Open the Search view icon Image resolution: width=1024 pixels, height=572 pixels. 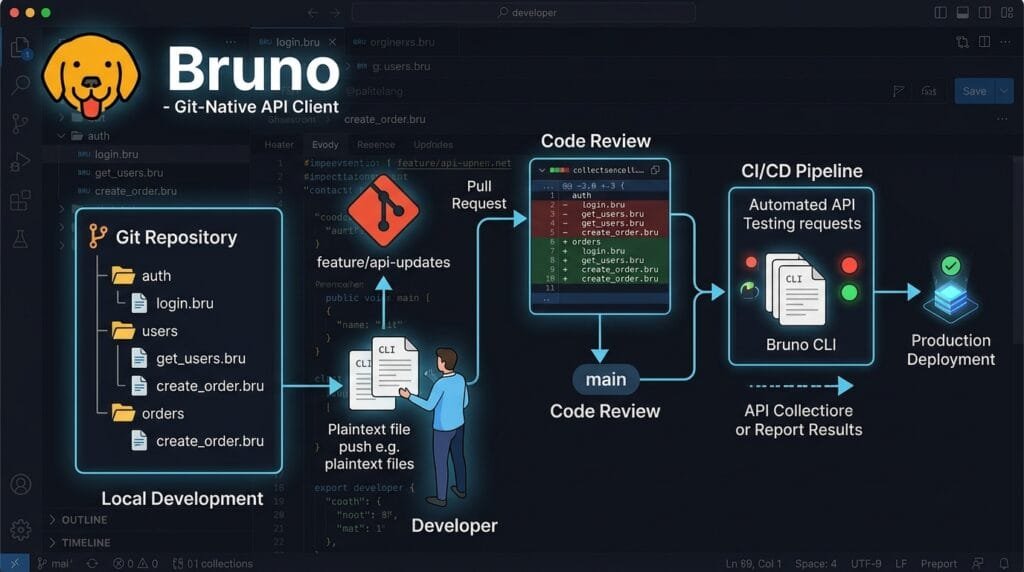21,85
